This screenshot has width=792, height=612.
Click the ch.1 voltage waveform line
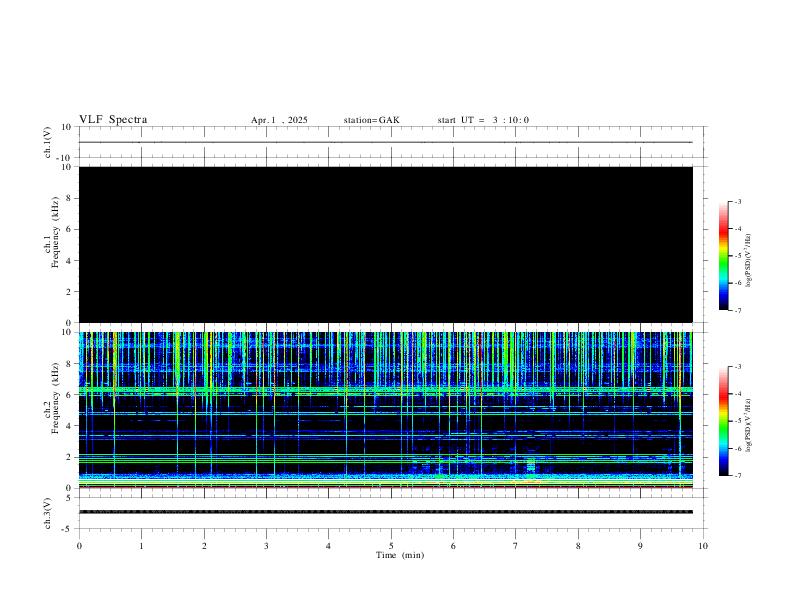(x=386, y=142)
